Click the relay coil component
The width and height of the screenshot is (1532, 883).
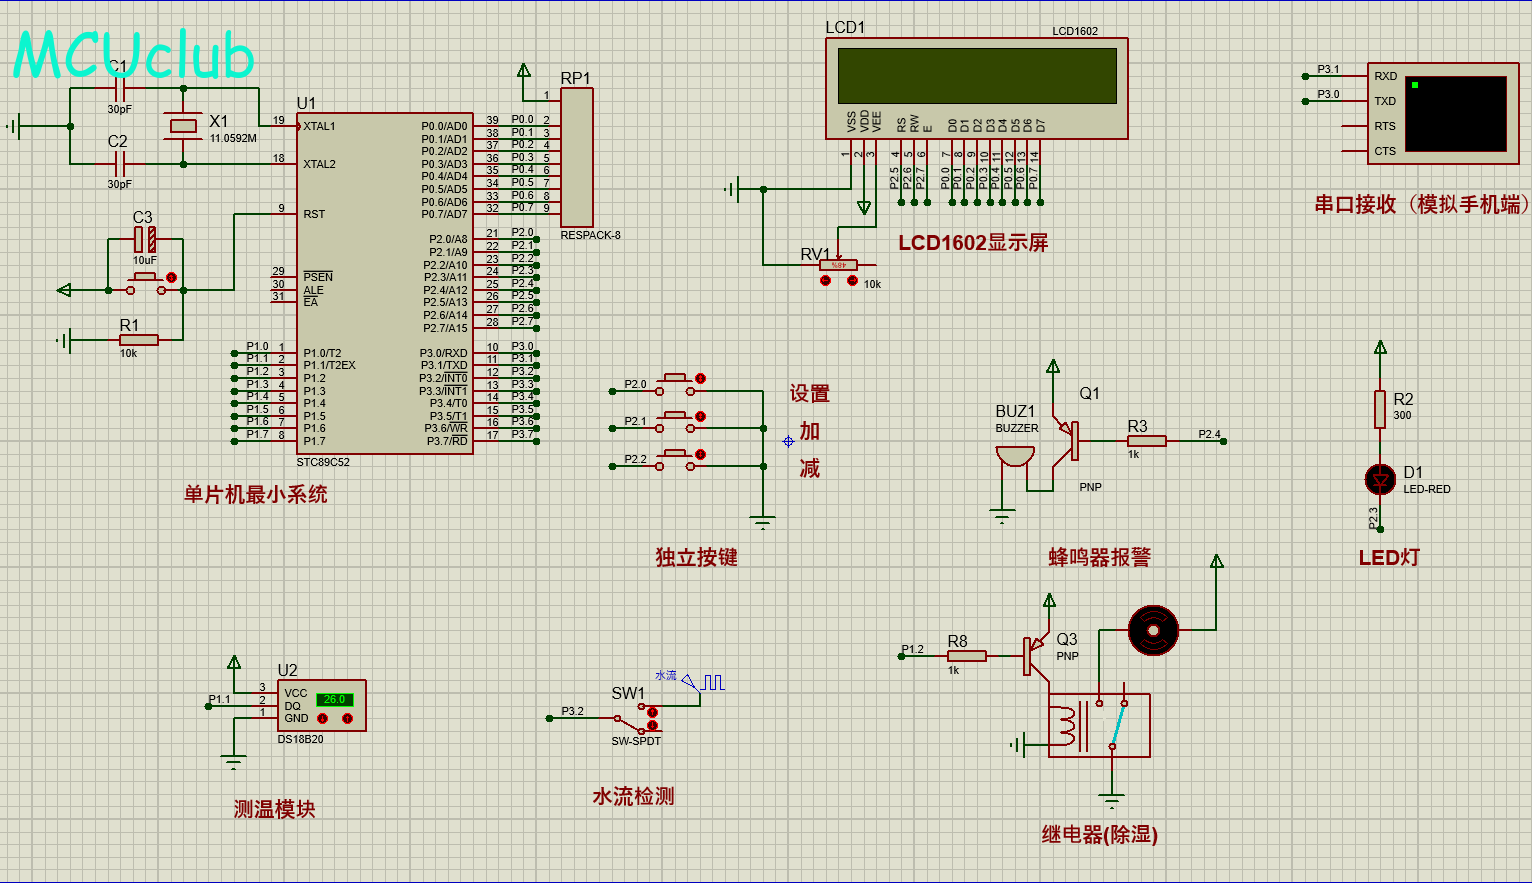[x=1066, y=727]
